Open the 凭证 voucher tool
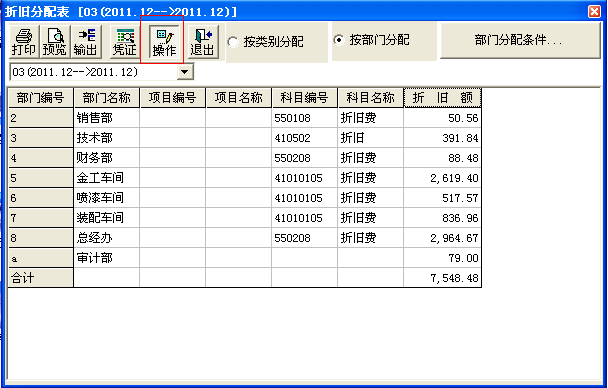608x388 pixels. point(124,42)
